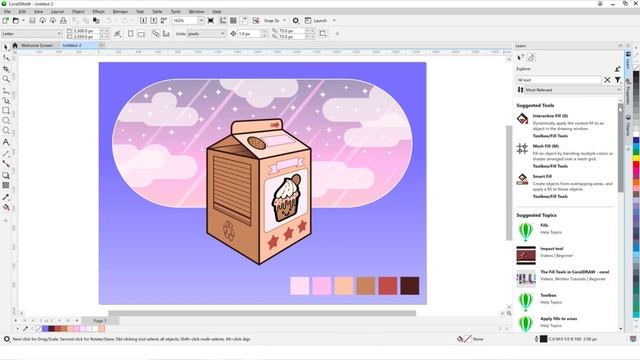This screenshot has width=640, height=360.
Task: Select landscape page orientation
Action: point(141,34)
